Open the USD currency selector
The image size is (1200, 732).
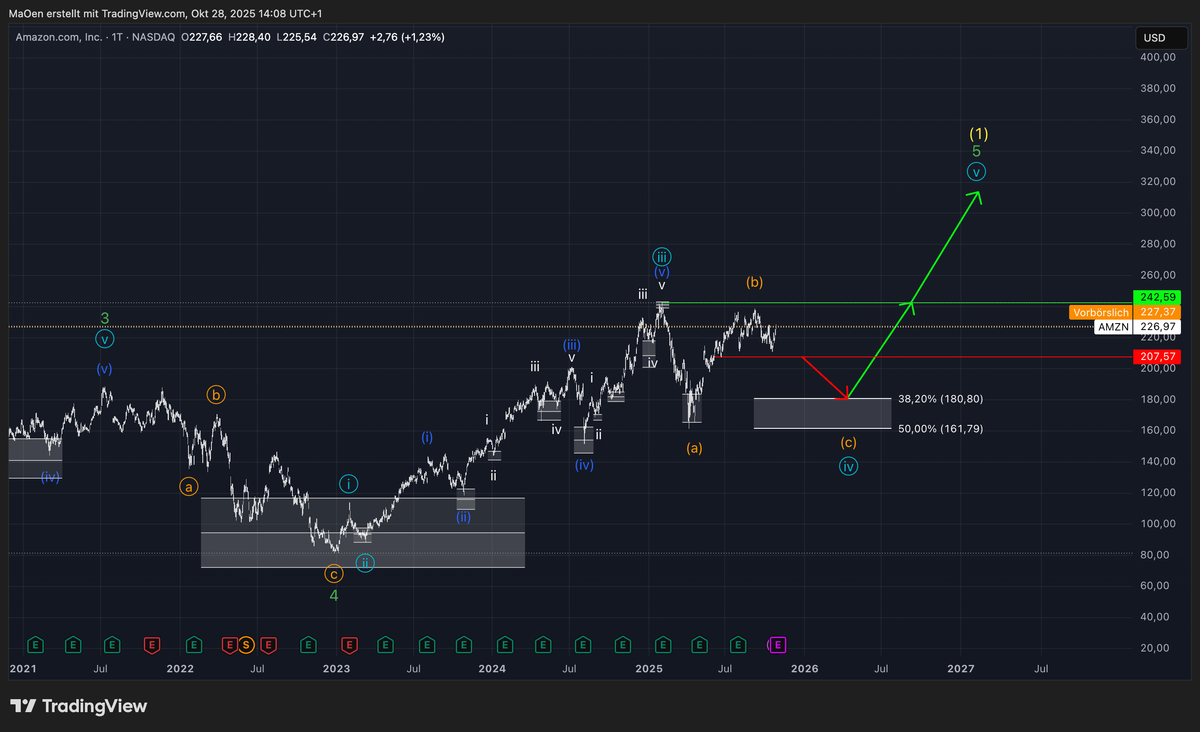[1153, 38]
